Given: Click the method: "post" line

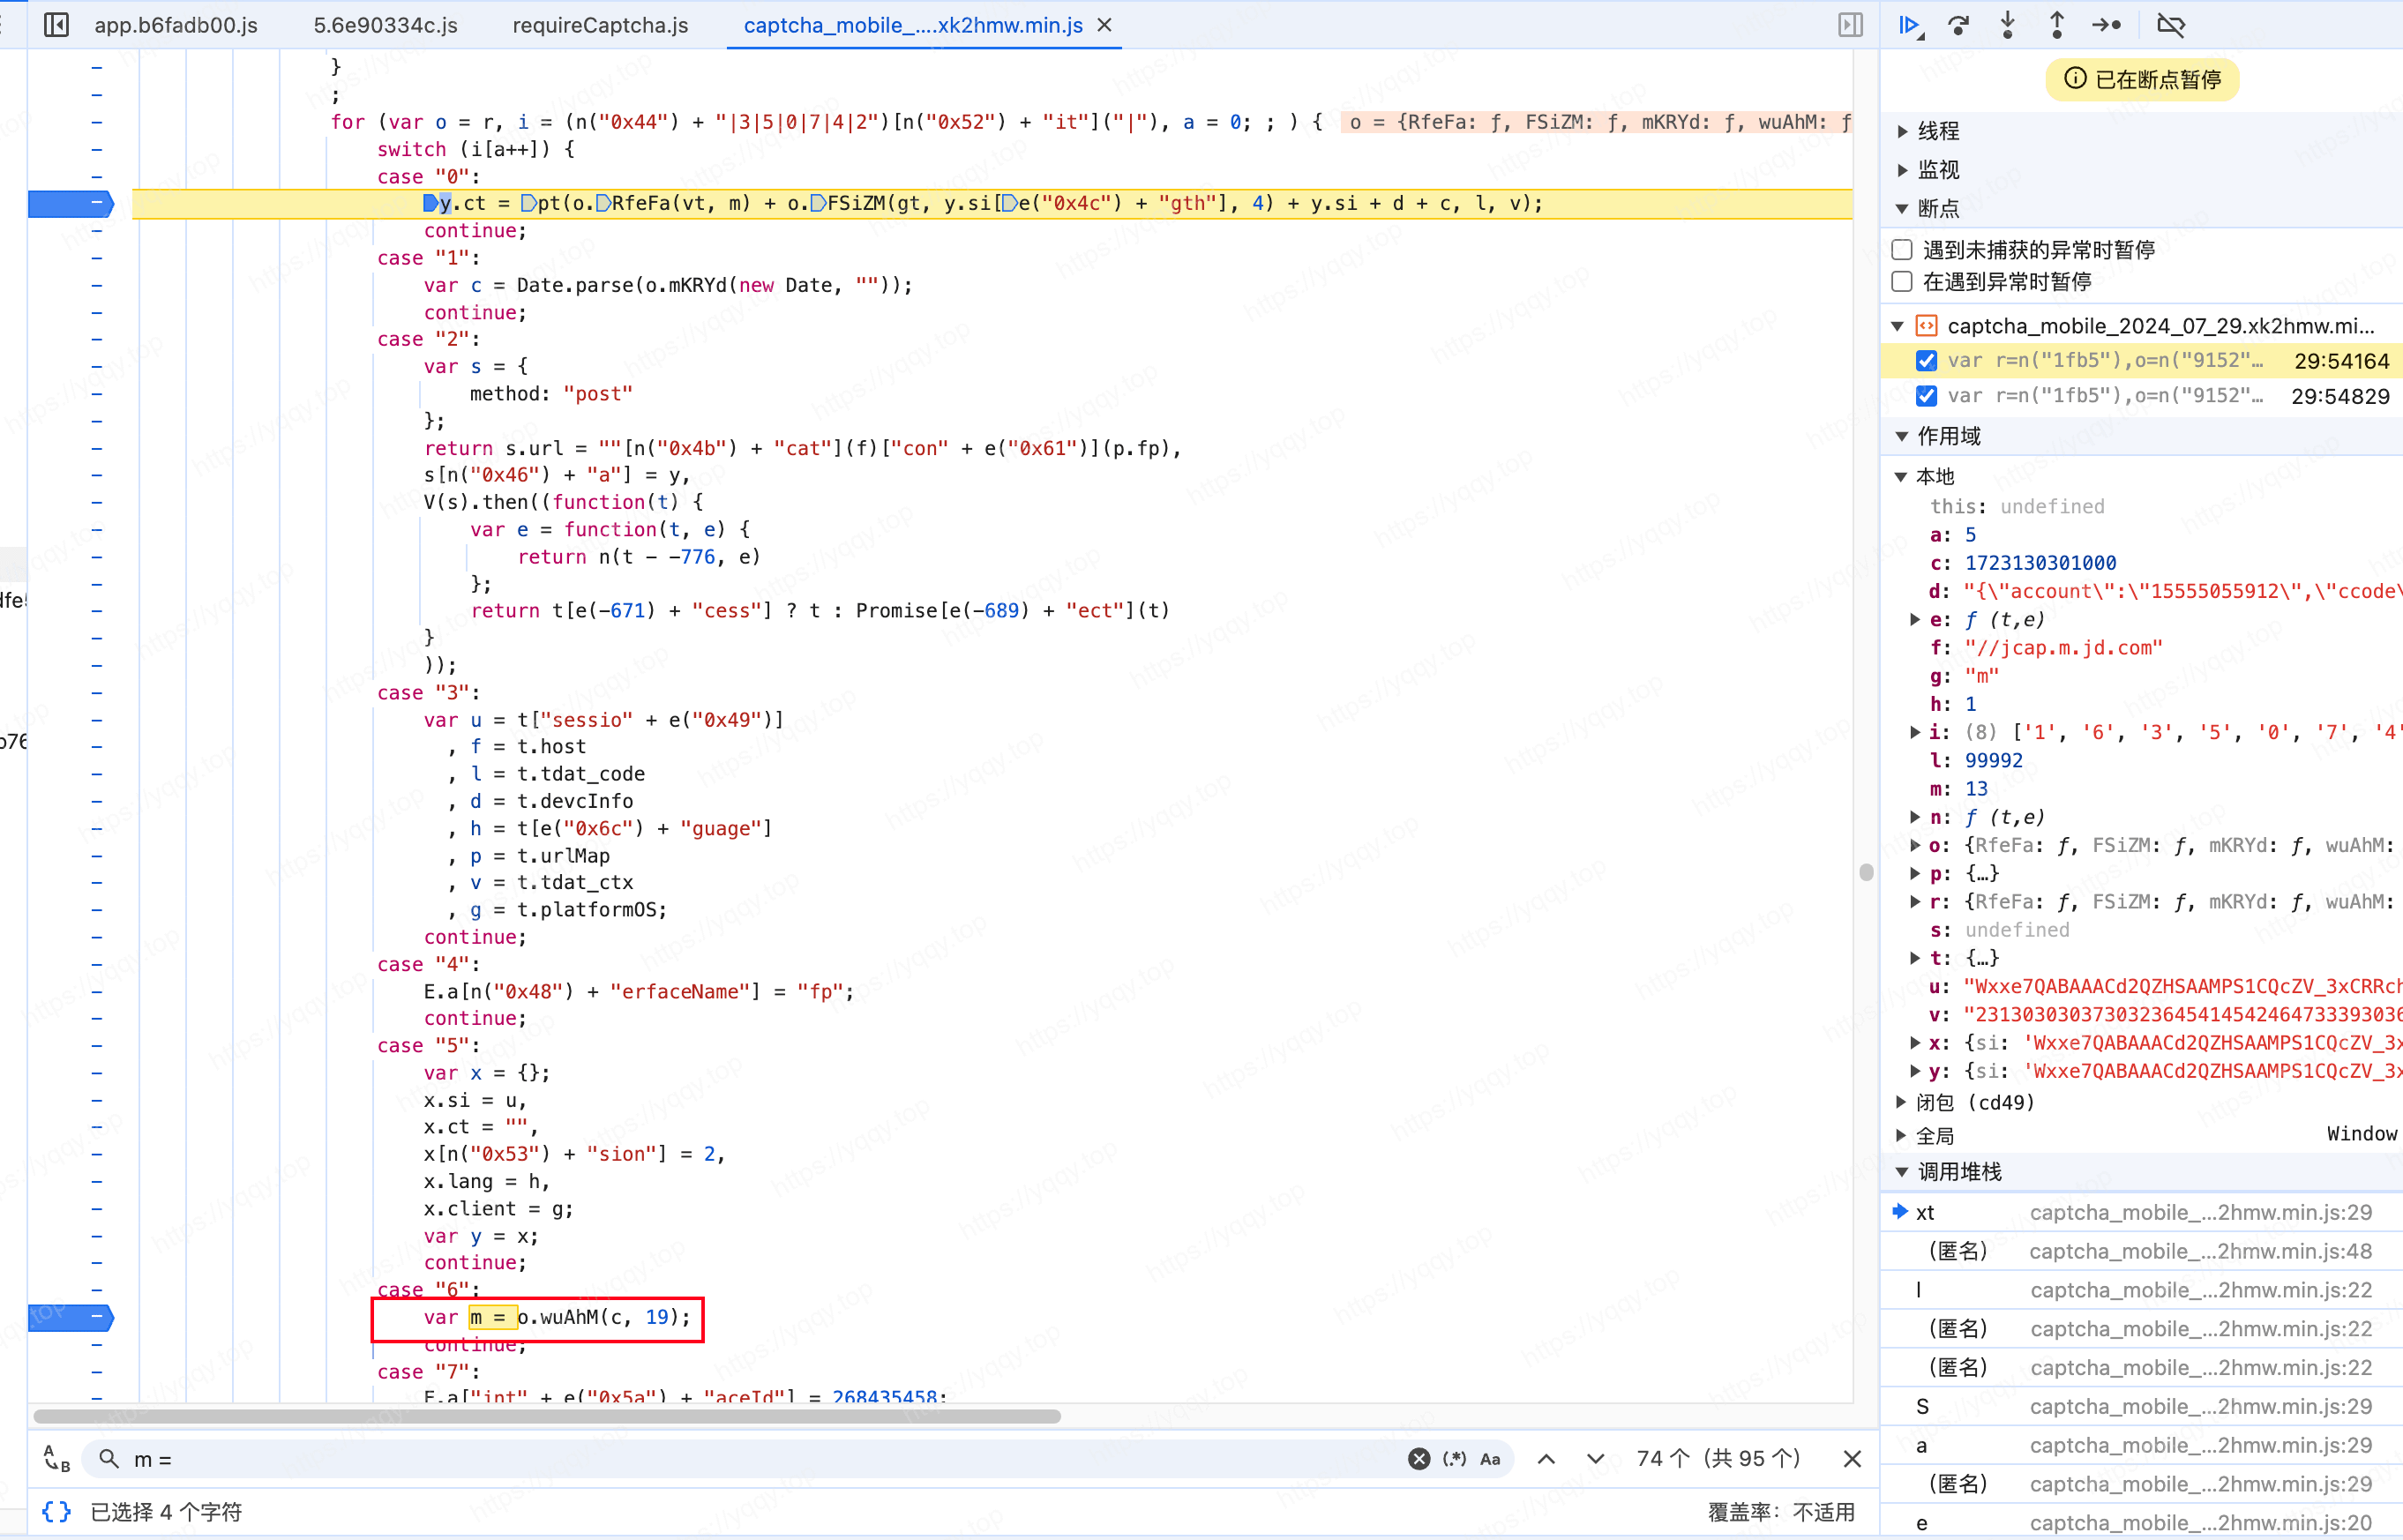Looking at the screenshot, I should pos(551,394).
